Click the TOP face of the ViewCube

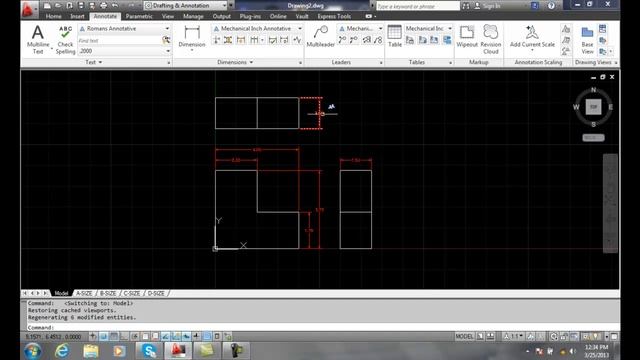click(593, 107)
